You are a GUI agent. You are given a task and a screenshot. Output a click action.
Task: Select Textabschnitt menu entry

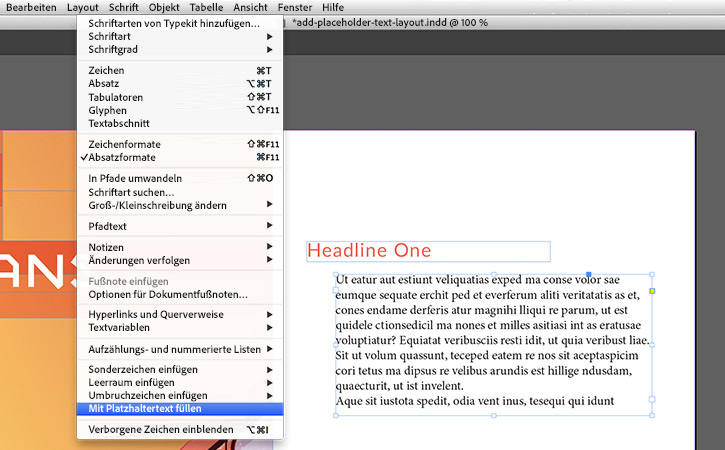pyautogui.click(x=180, y=123)
